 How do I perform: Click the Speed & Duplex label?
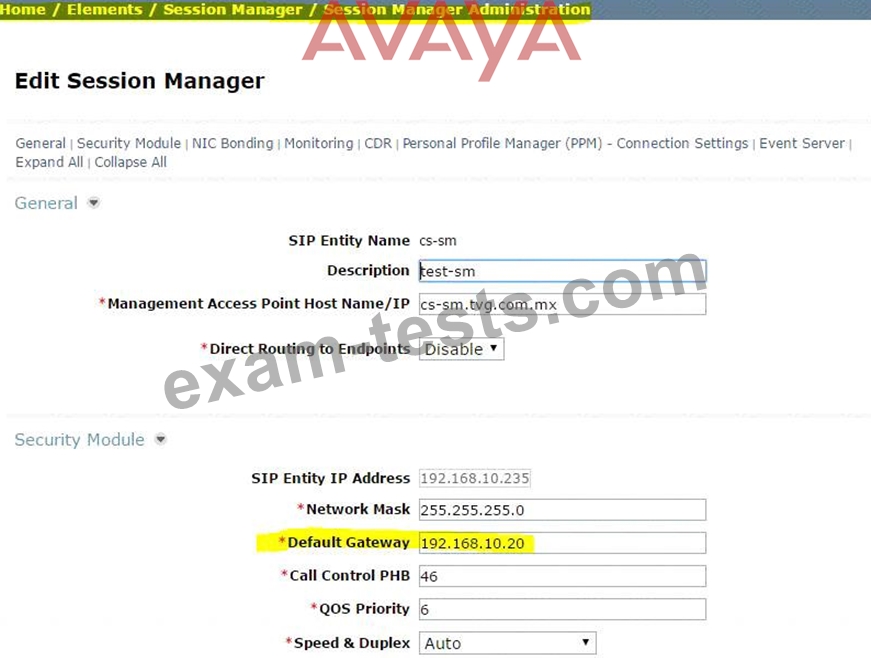(x=352, y=643)
